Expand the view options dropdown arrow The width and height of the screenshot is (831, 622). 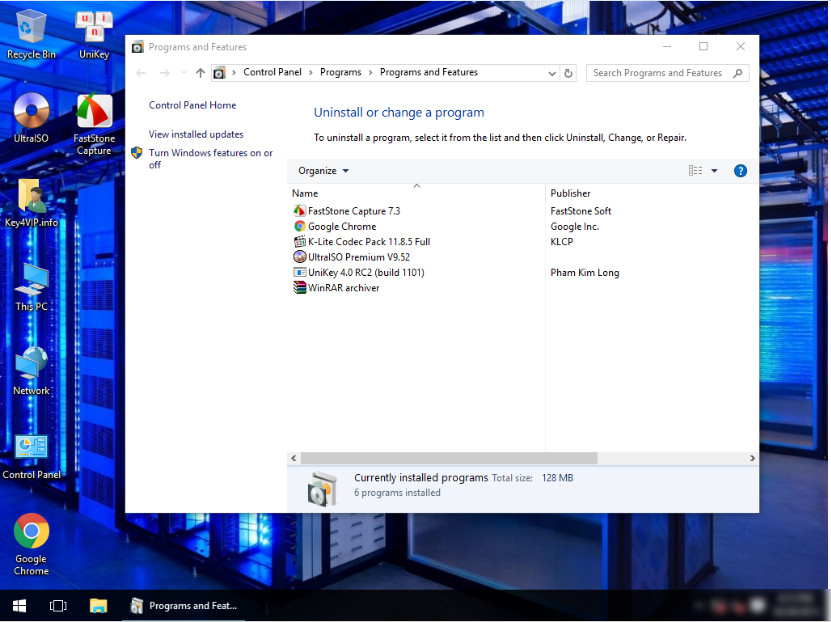coord(714,171)
